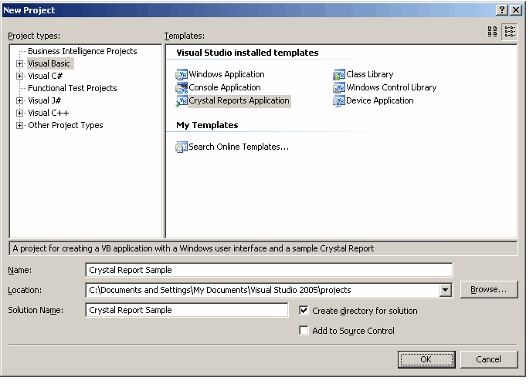528x391 pixels.
Task: Click the OK button
Action: click(x=426, y=359)
